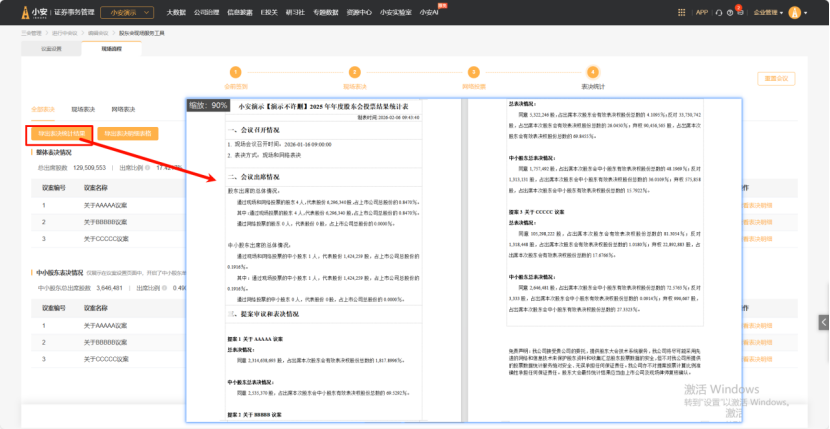Viewport: 830px width, 429px height.
Task: Select the 议案设置 page tab
Action: (51, 47)
